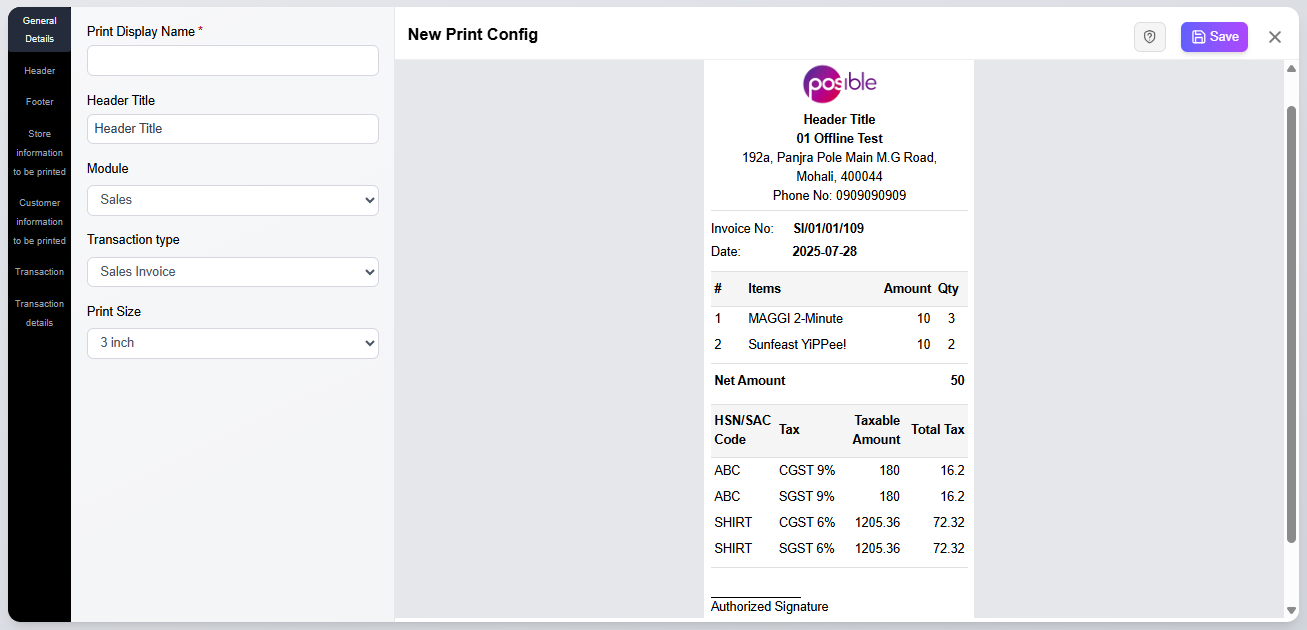Image resolution: width=1307 pixels, height=630 pixels.
Task: Open the Transaction type dropdown
Action: tap(232, 272)
